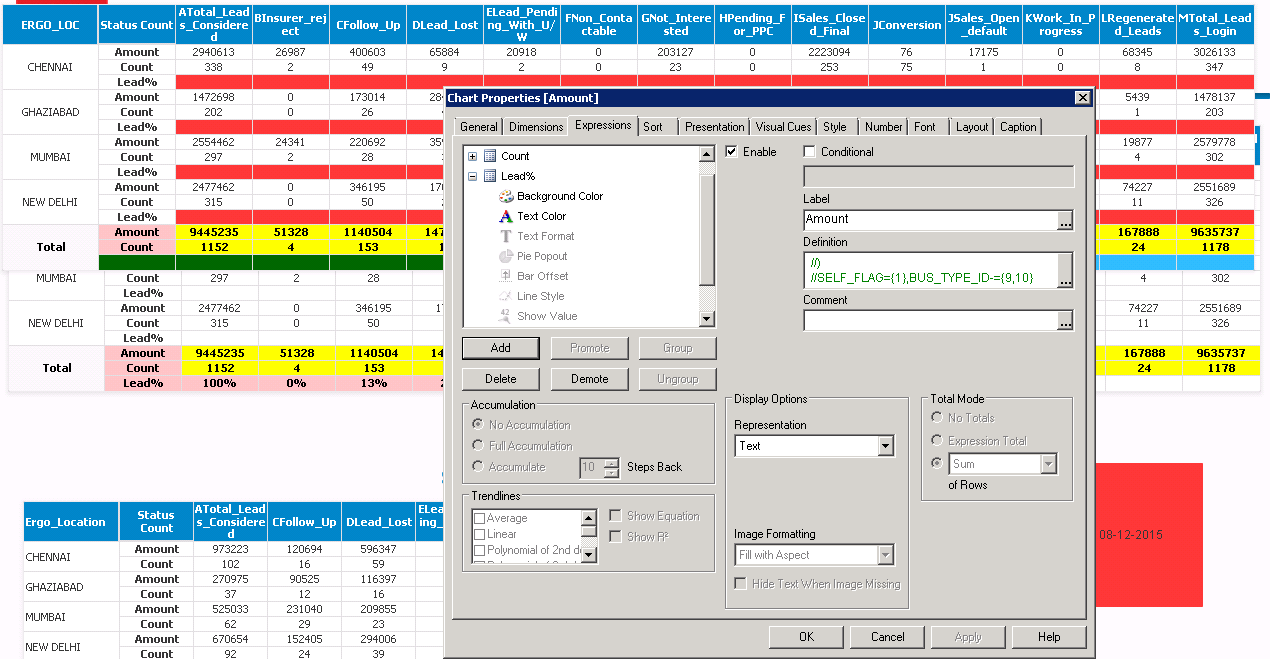Check the Conditional checkbox
Image resolution: width=1270 pixels, height=659 pixels.
pos(810,152)
